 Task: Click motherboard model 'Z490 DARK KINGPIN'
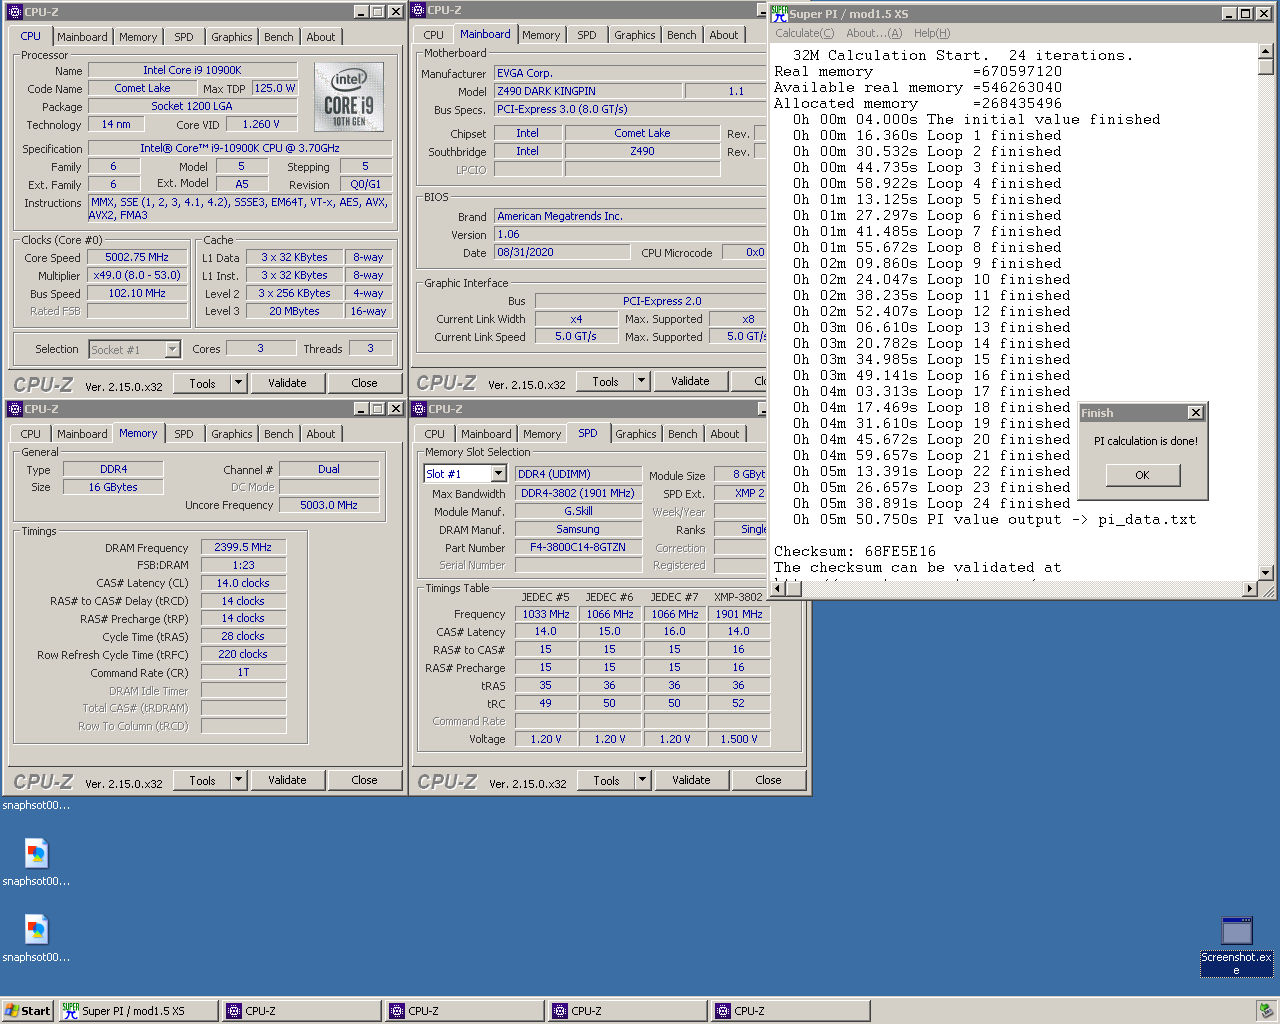[x=588, y=91]
